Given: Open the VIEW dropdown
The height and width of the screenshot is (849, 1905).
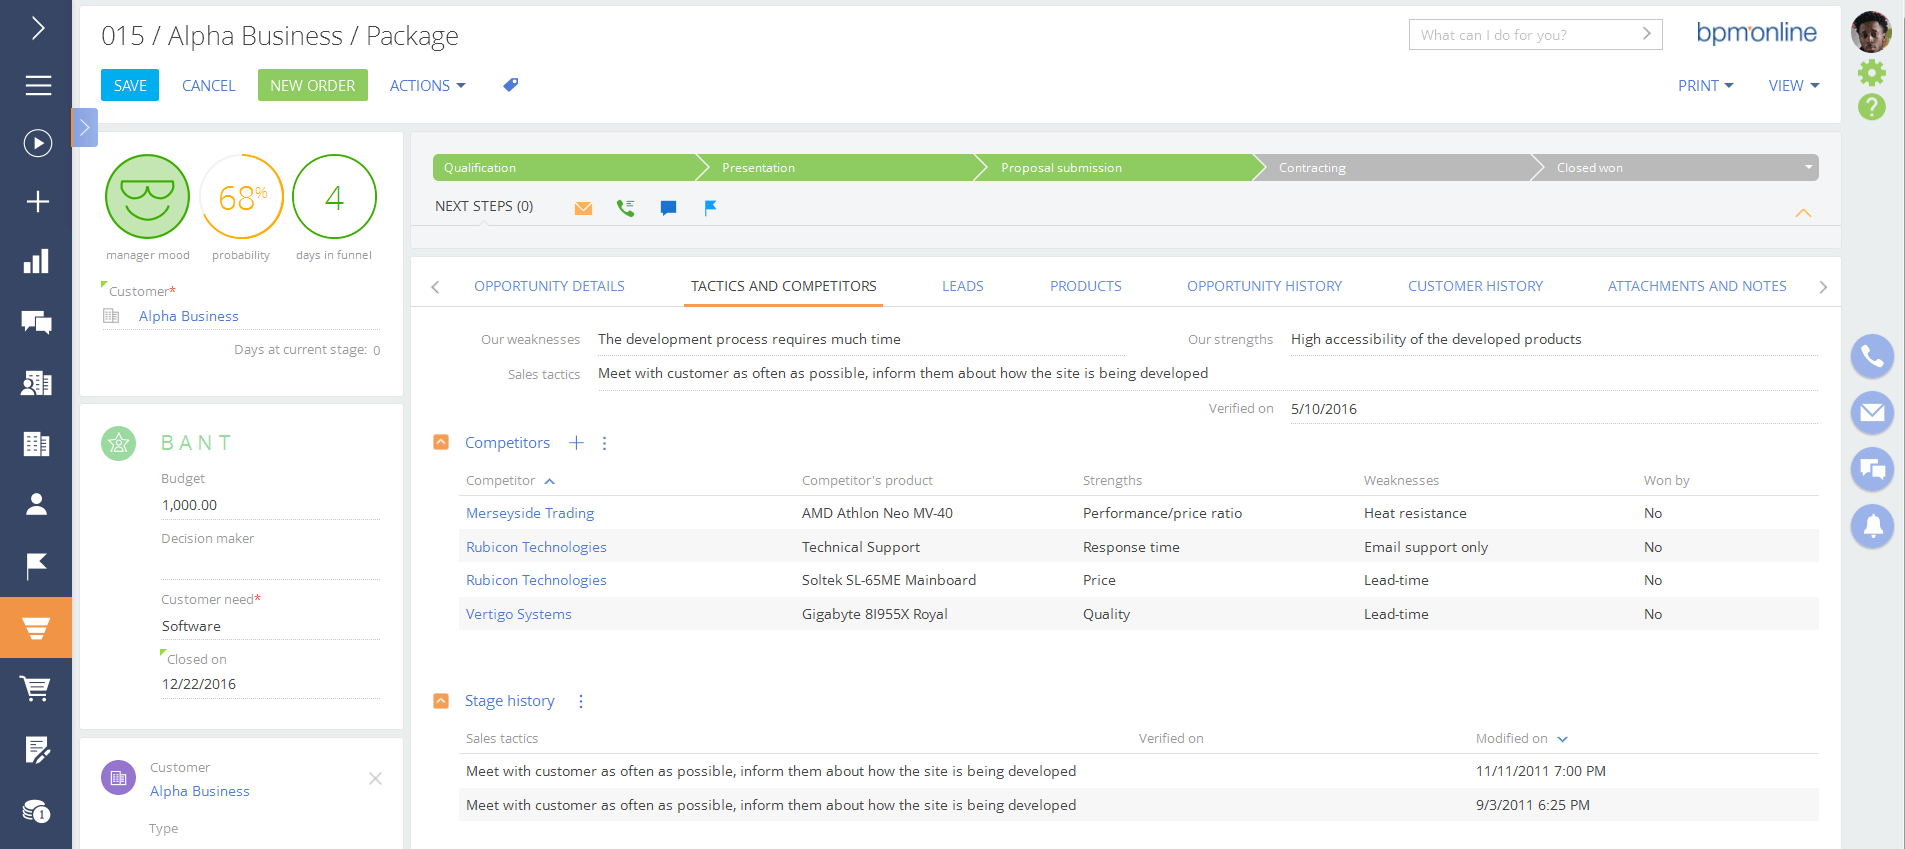Looking at the screenshot, I should 1794,86.
